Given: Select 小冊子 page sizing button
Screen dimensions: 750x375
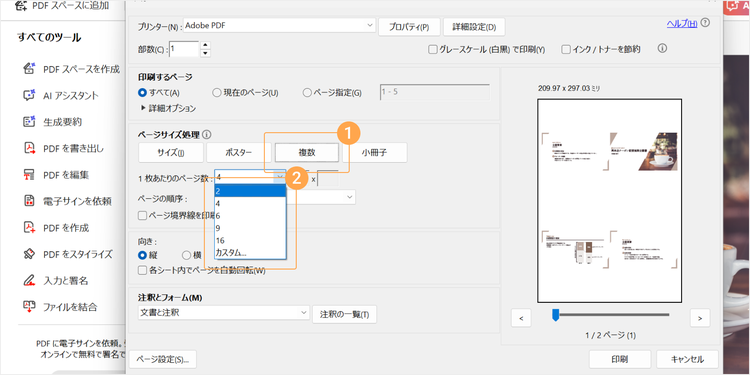Looking at the screenshot, I should pyautogui.click(x=375, y=153).
